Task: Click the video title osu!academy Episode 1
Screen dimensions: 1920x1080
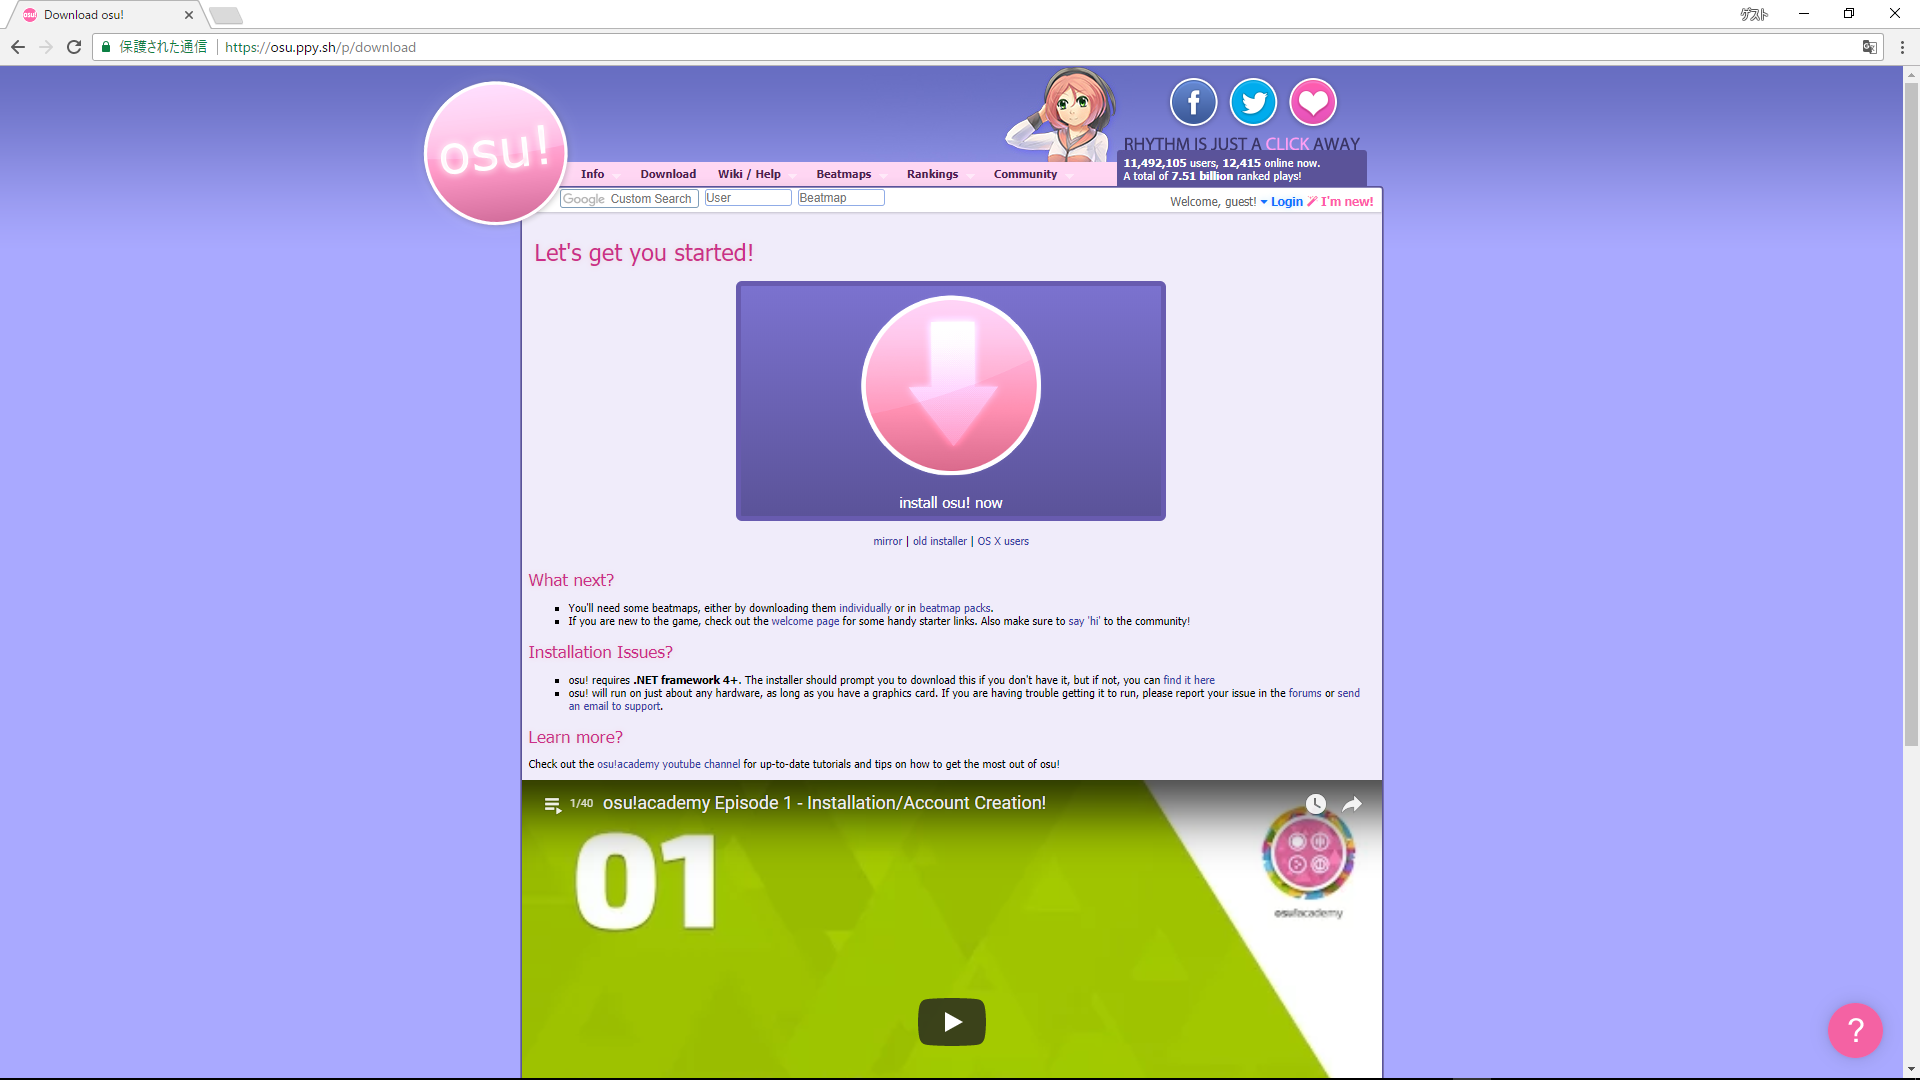Action: pos(824,803)
